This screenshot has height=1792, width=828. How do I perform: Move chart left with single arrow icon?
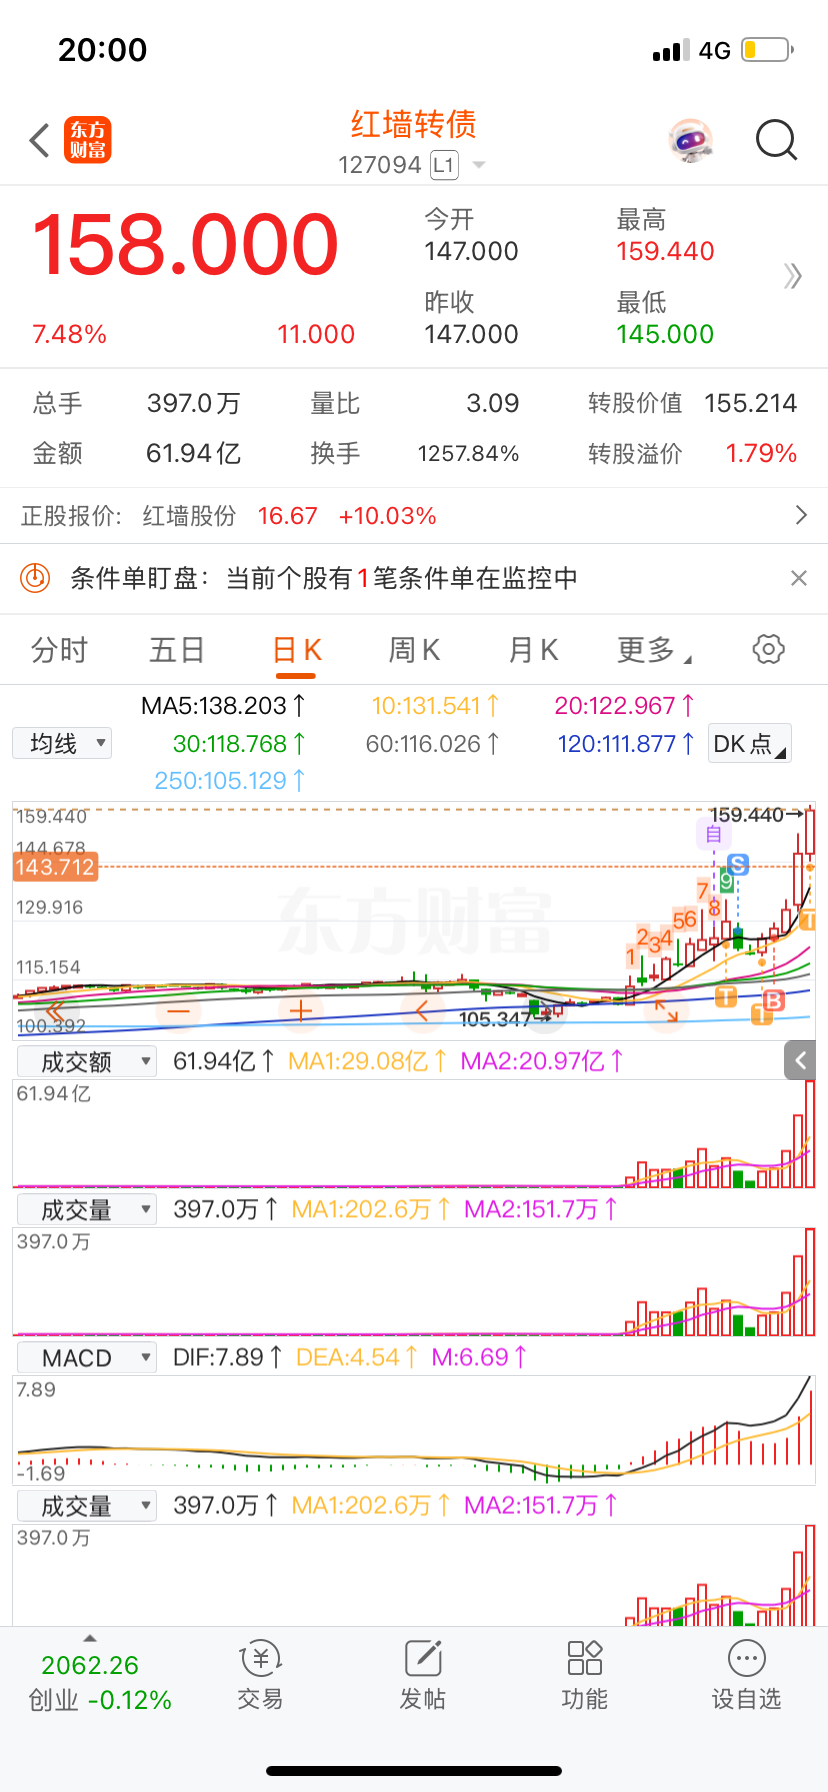pyautogui.click(x=421, y=1011)
